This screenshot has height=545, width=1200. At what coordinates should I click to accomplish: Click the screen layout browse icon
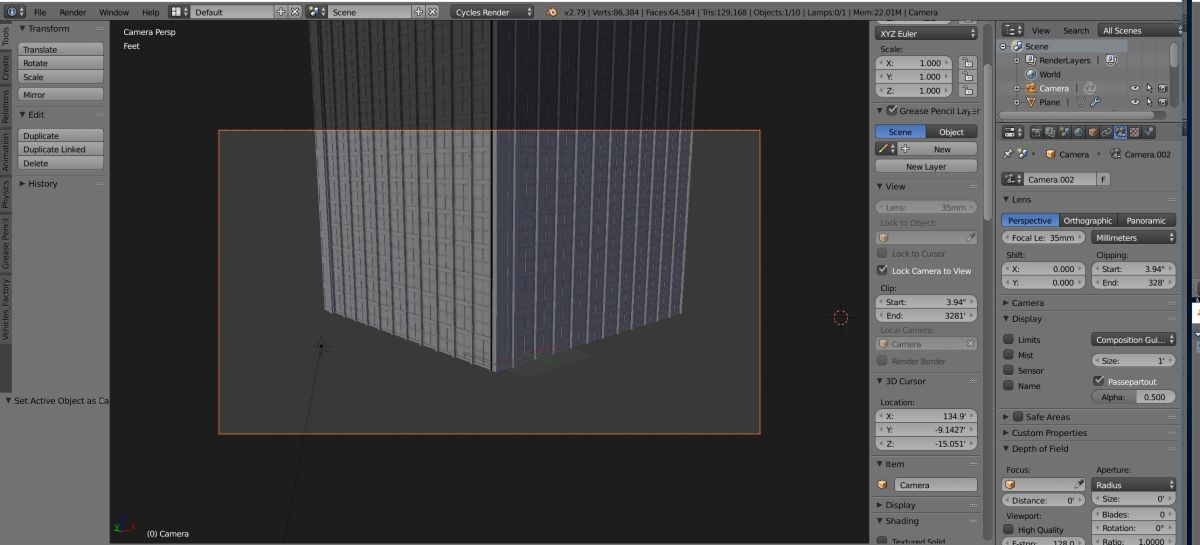[179, 12]
